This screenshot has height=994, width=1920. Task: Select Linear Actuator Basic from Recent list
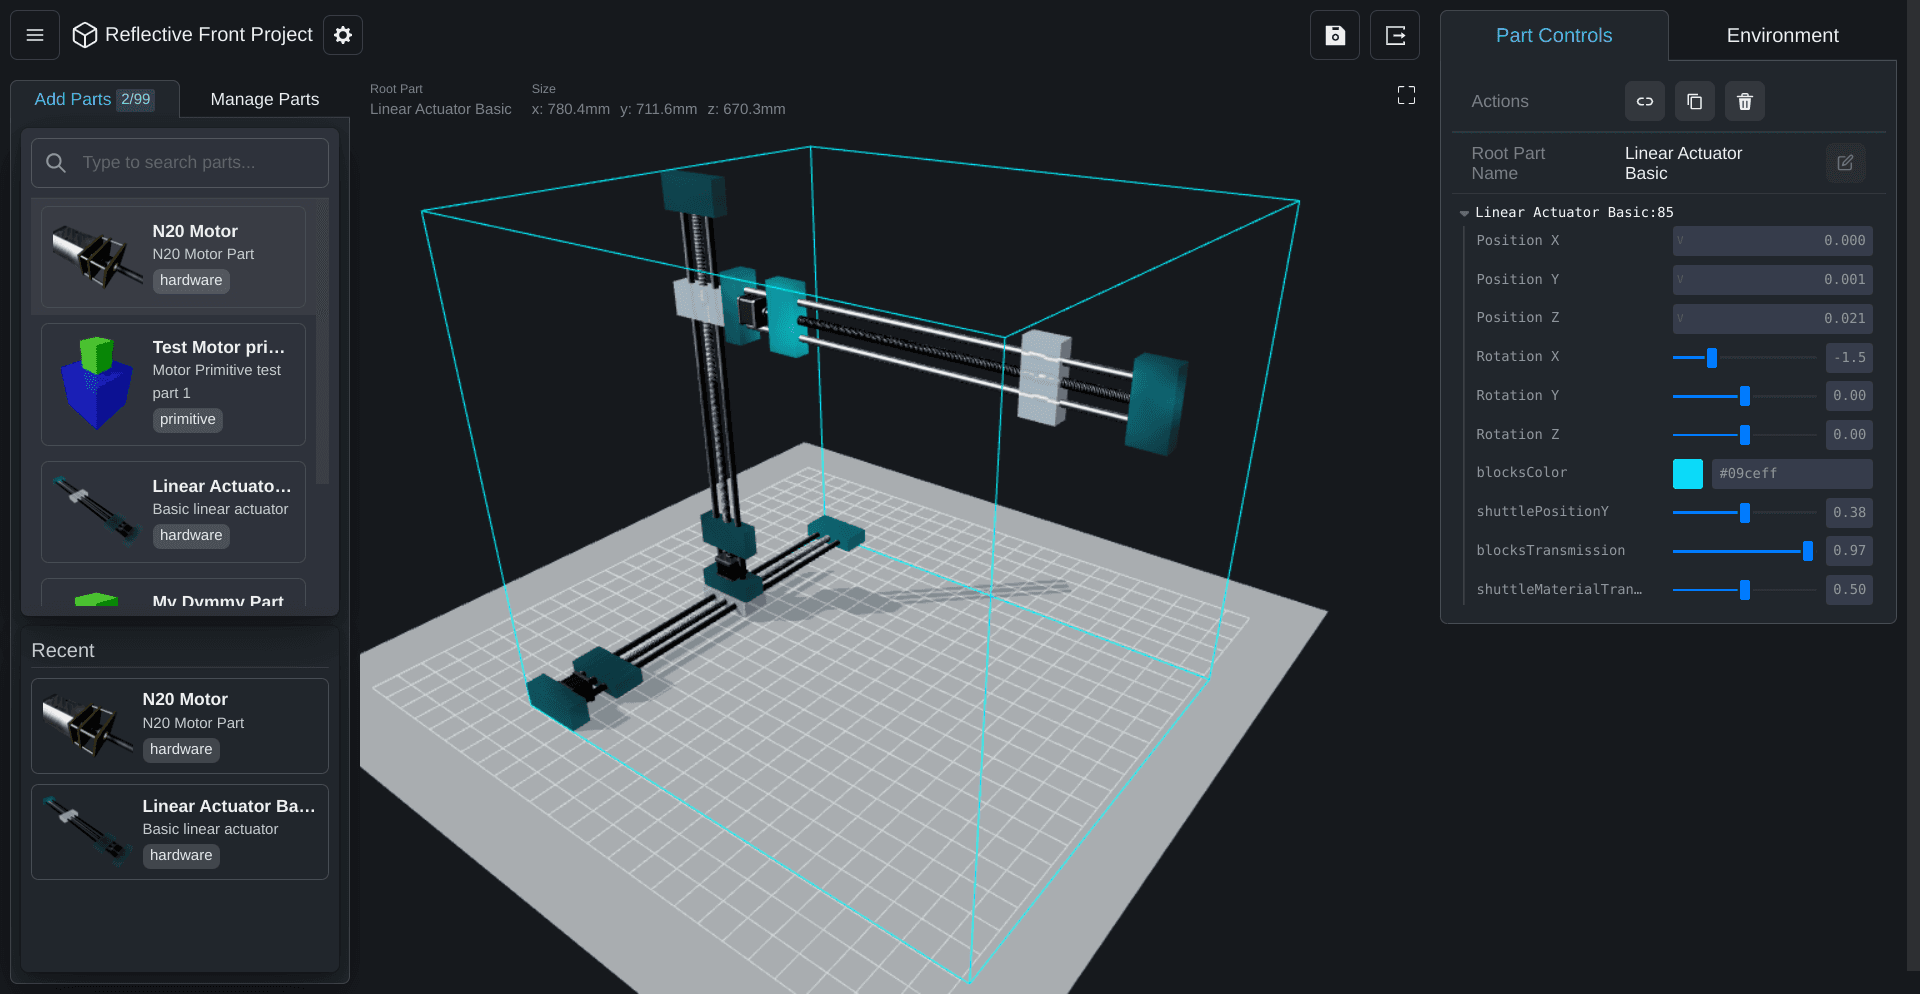(180, 830)
